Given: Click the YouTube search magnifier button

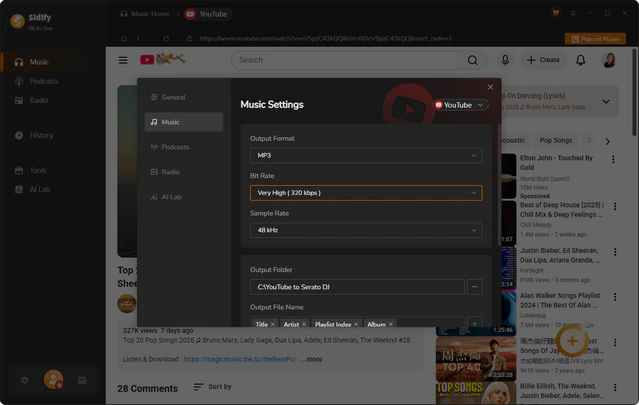Looking at the screenshot, I should coord(473,60).
